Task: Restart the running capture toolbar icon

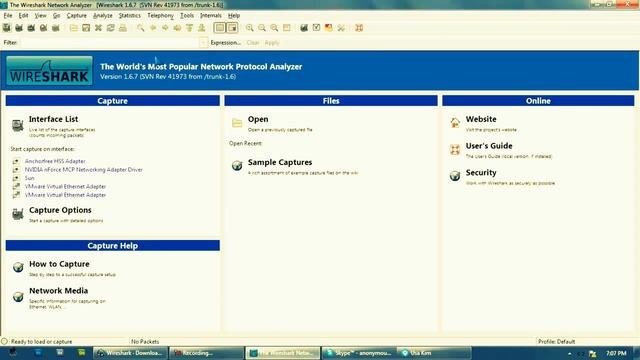Action: (x=56, y=28)
